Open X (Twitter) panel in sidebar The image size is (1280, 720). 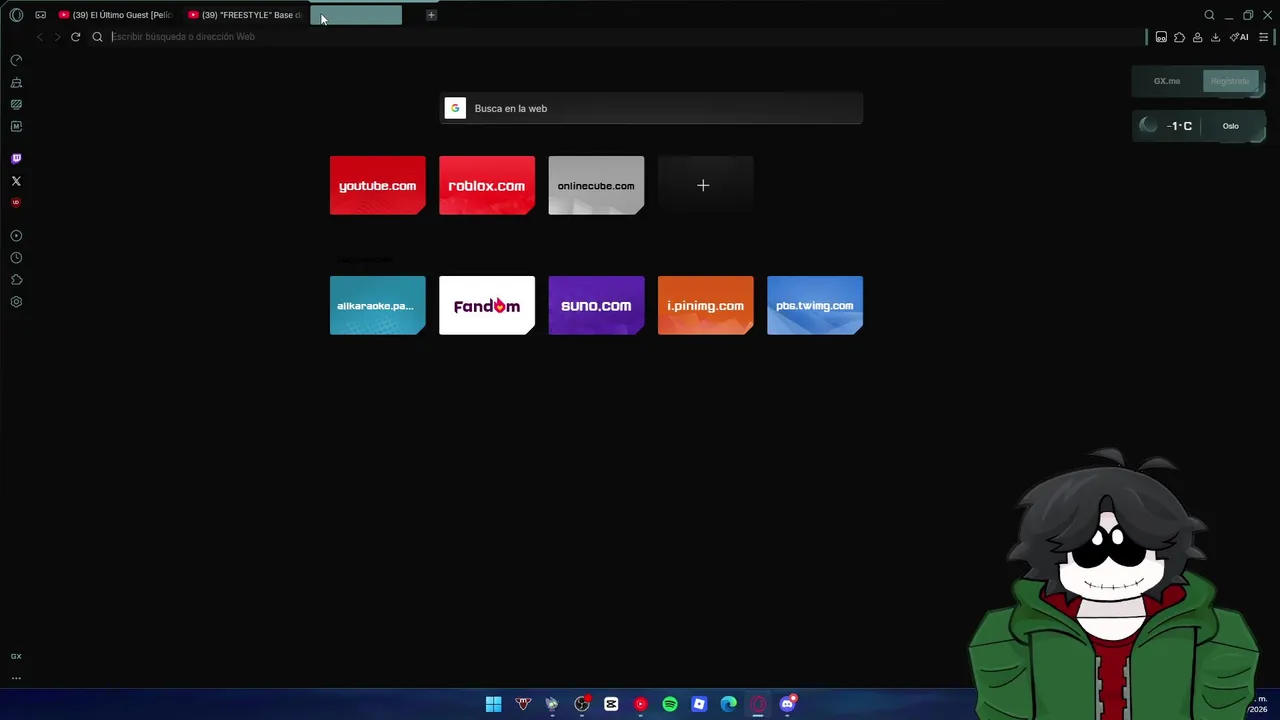(16, 181)
